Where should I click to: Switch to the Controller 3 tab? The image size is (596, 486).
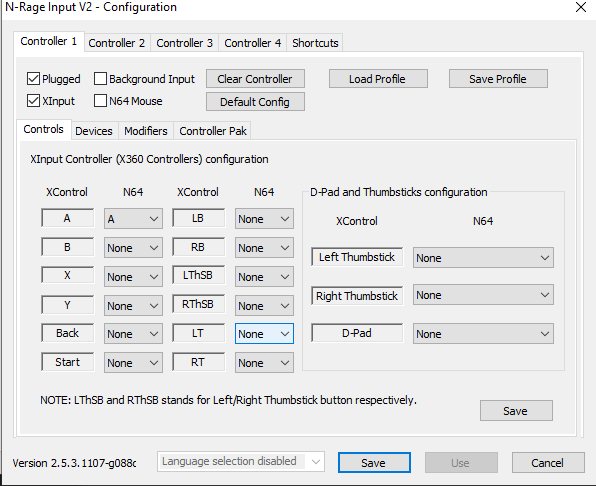coord(184,43)
